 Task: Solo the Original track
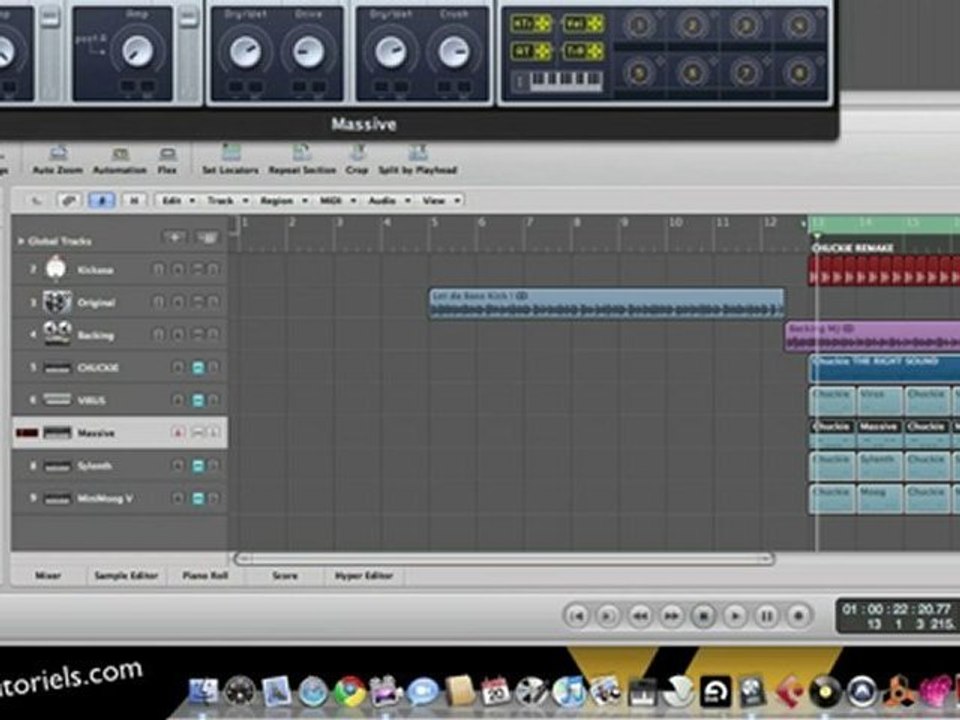point(213,302)
